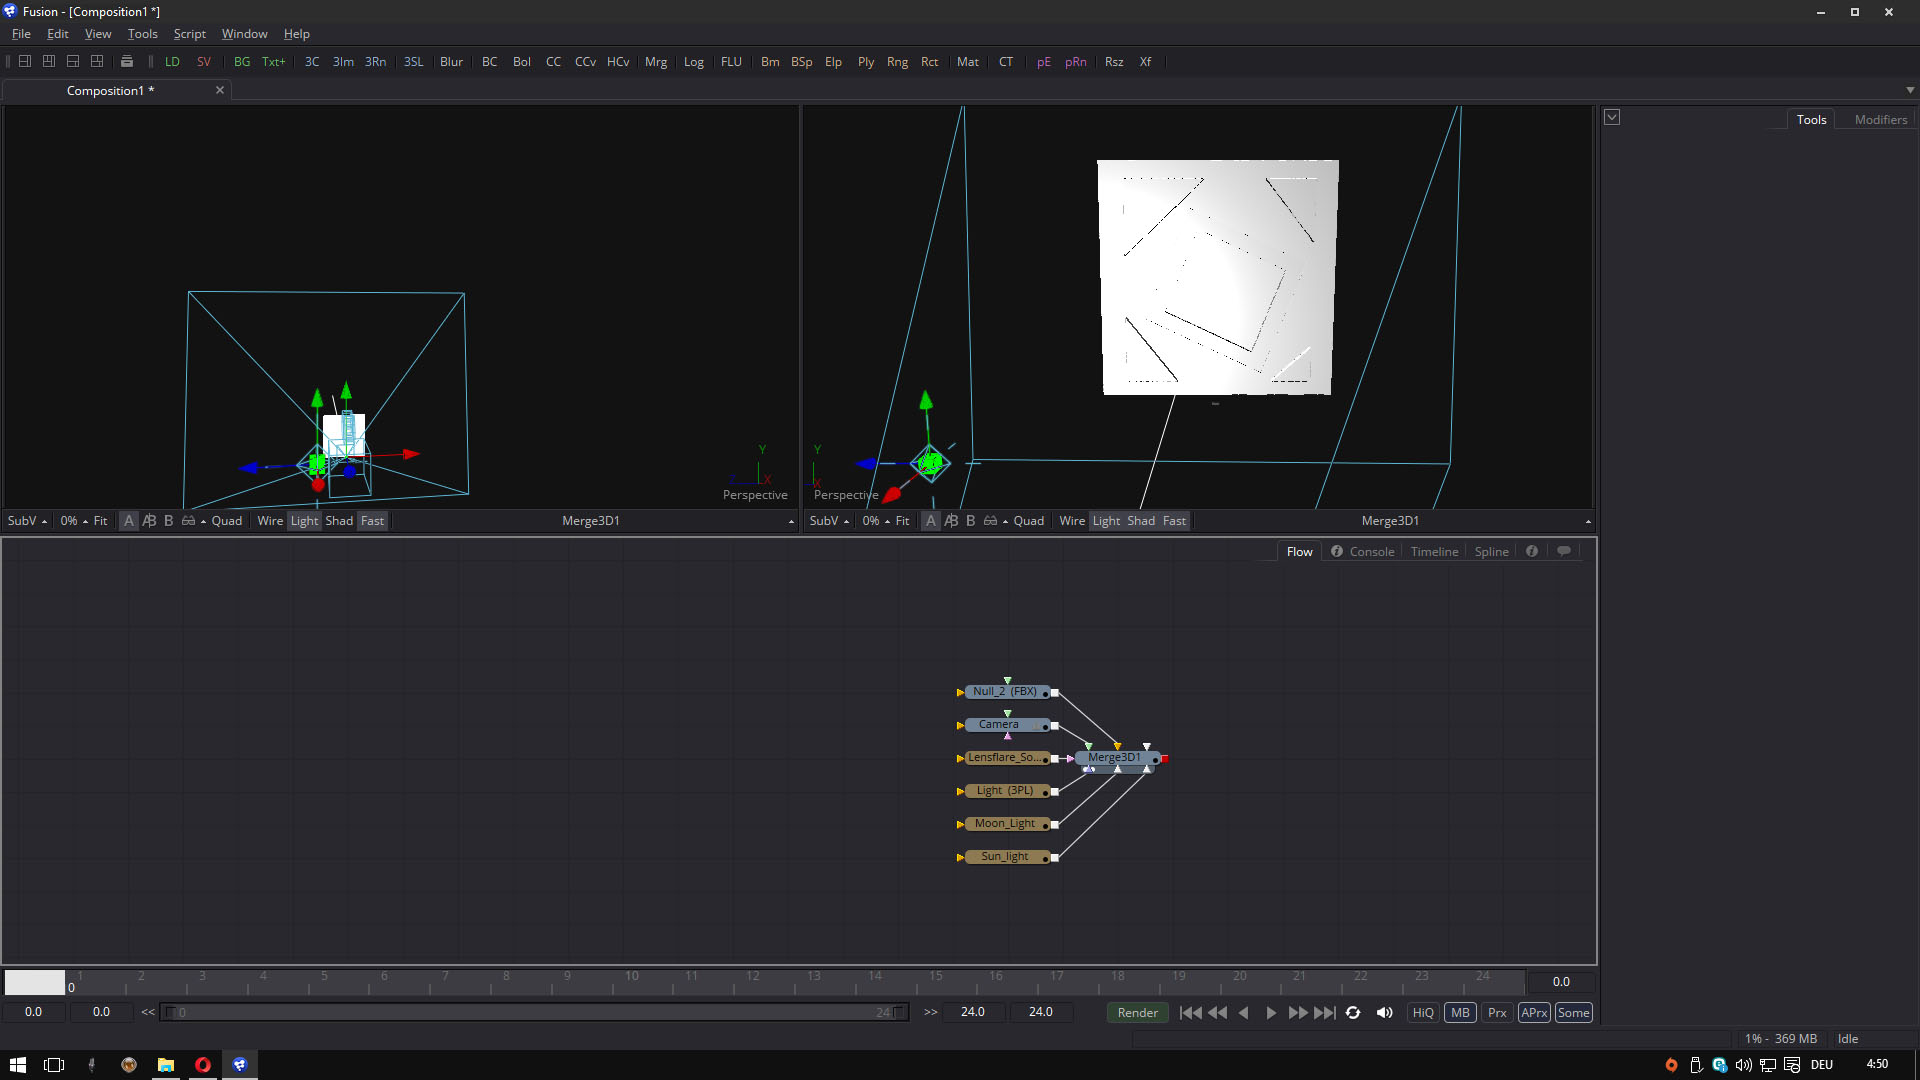Screen dimensions: 1920x1080
Task: Jump to the first frame
Action: (1190, 1013)
